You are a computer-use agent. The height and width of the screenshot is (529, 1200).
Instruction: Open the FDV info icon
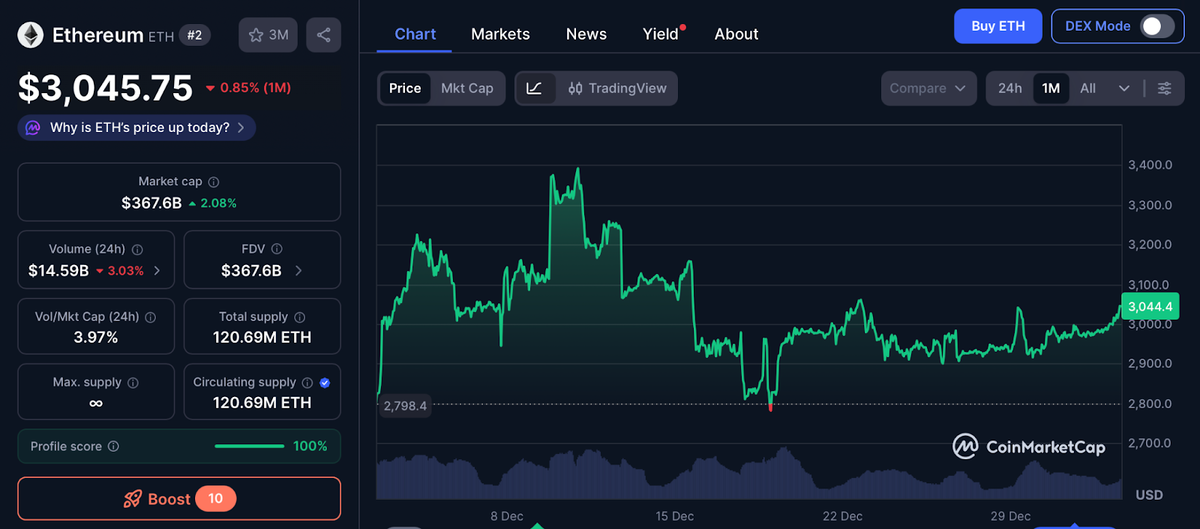point(277,249)
